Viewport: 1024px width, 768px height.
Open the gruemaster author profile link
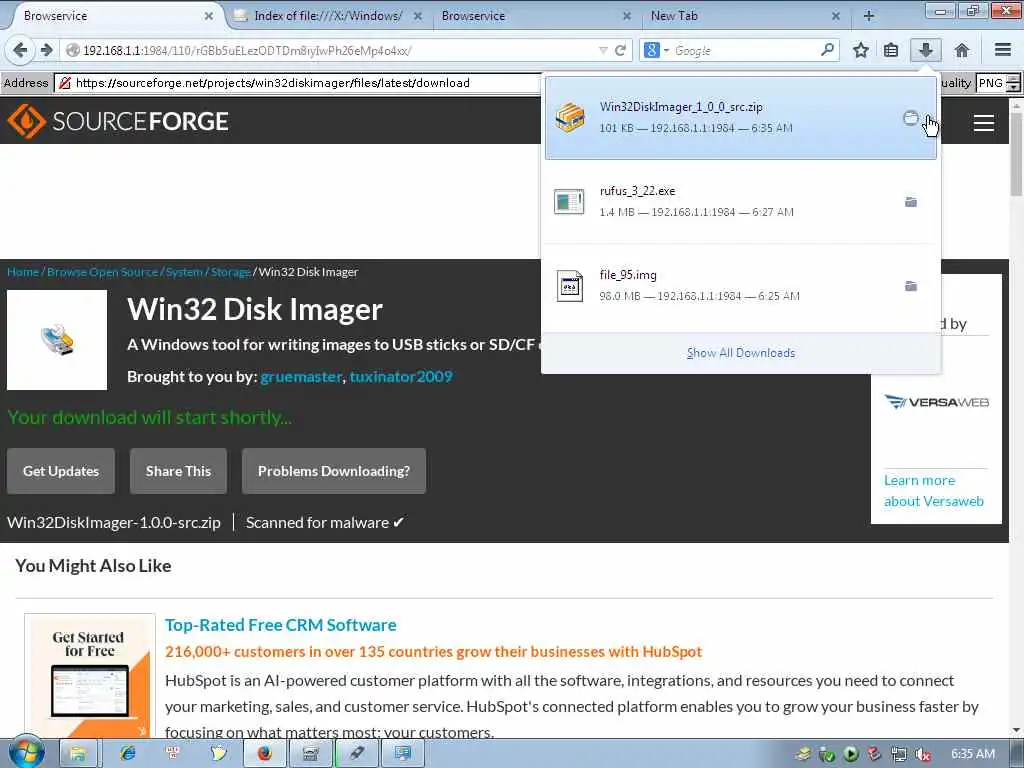click(x=301, y=377)
